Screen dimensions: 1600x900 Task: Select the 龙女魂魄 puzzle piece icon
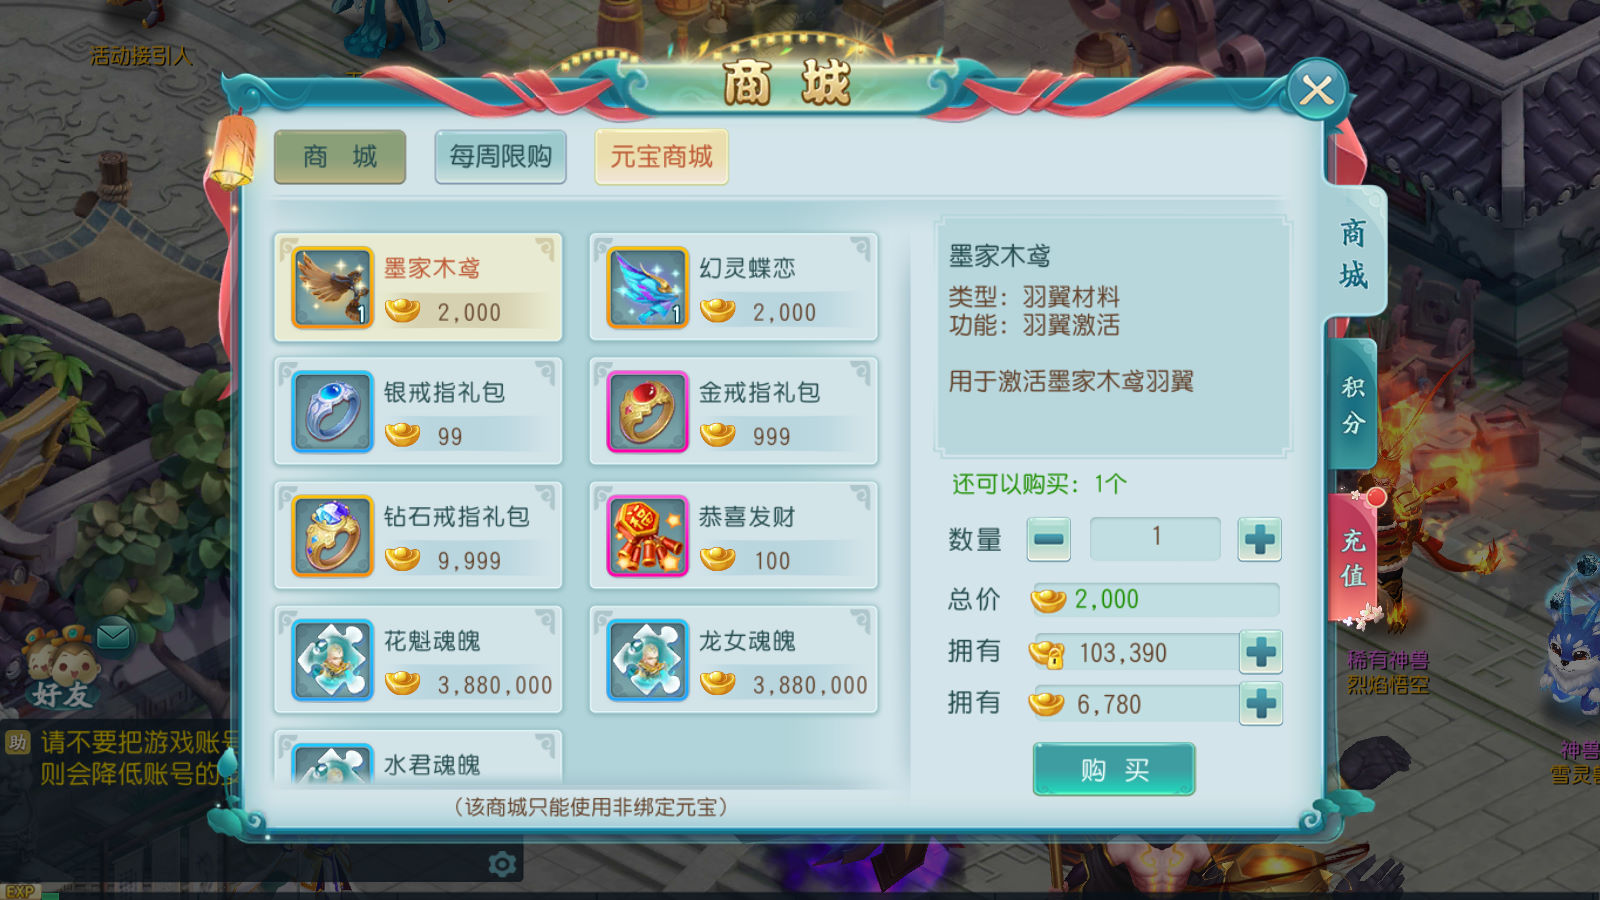coord(648,660)
